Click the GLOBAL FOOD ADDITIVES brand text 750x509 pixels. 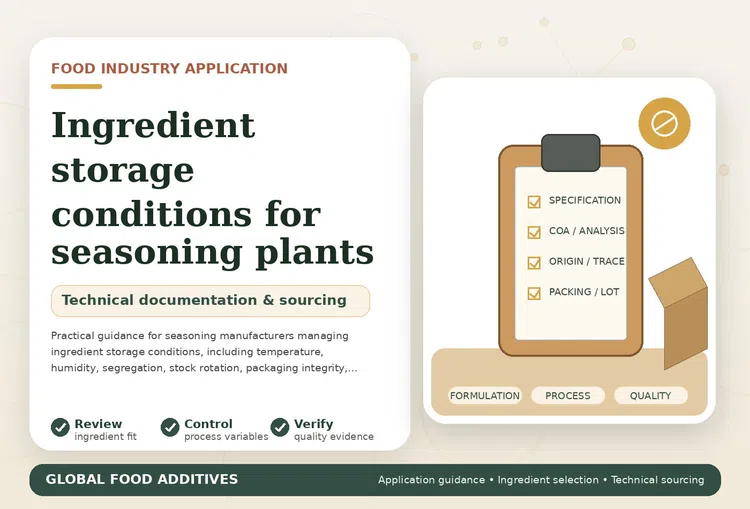[x=142, y=479]
